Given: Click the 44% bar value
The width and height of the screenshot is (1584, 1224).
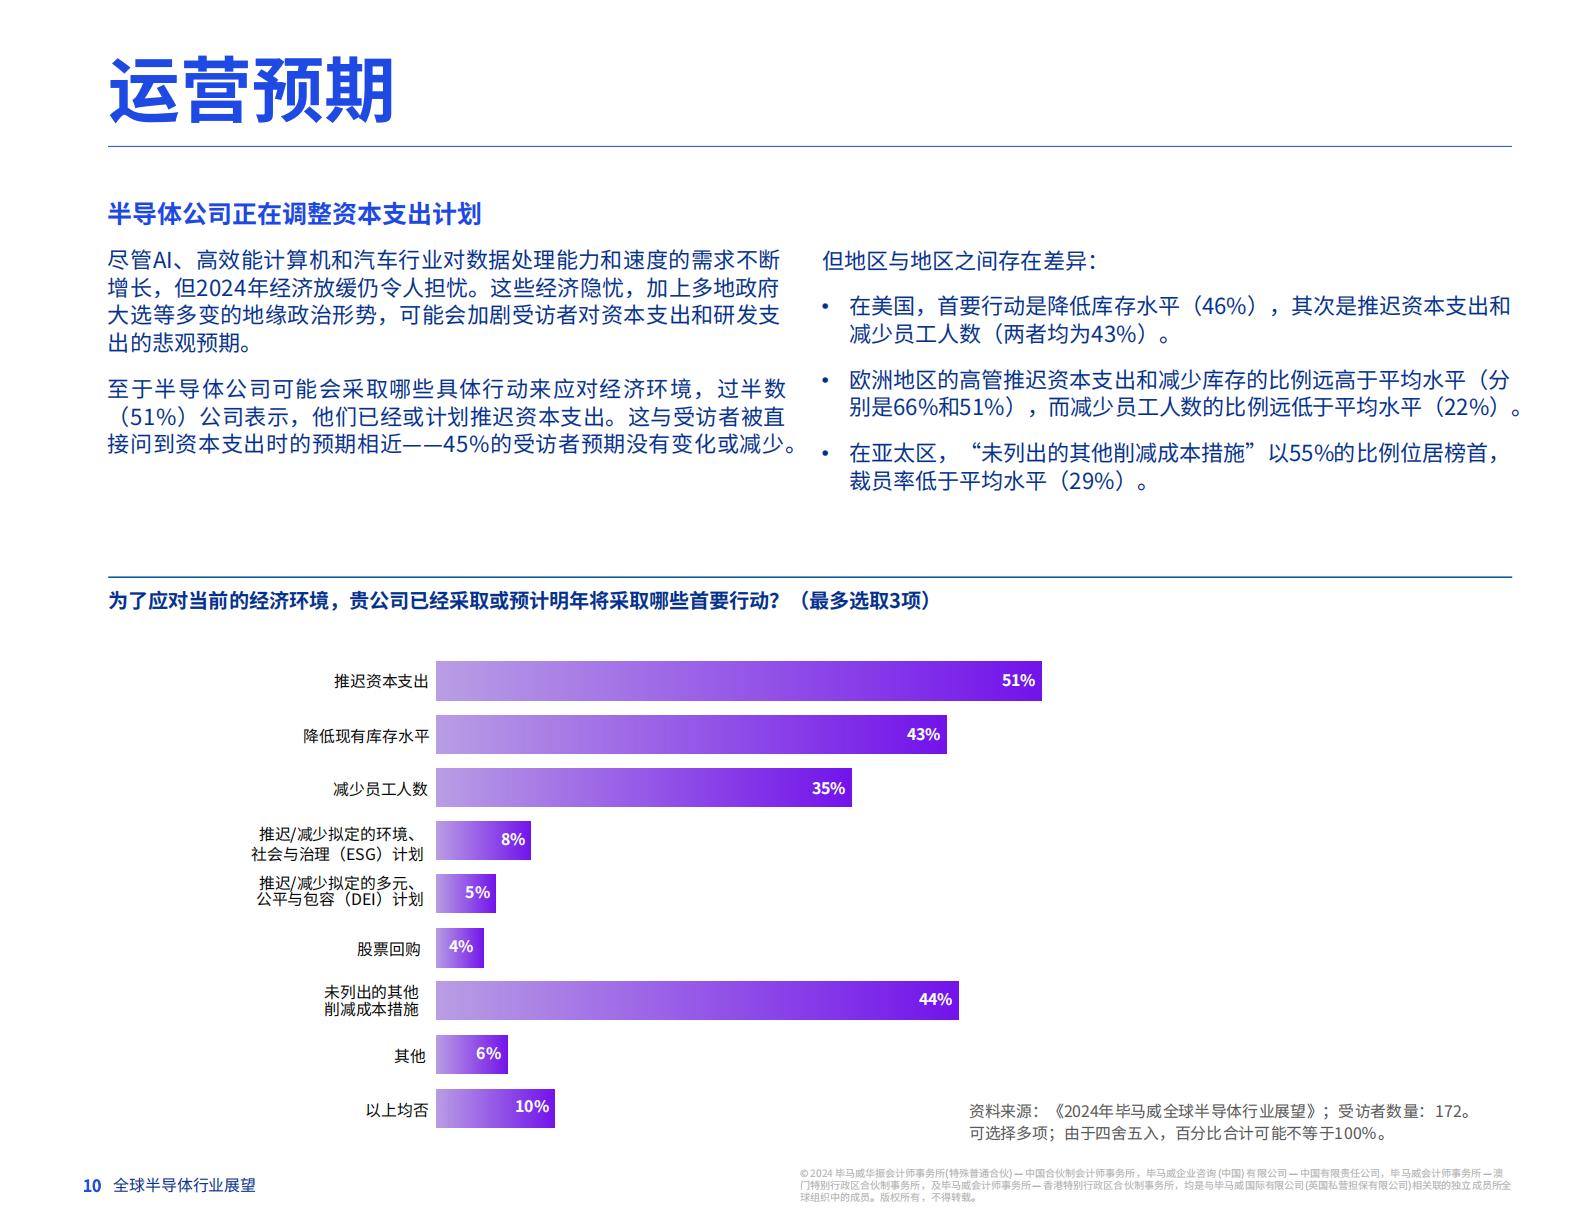Looking at the screenshot, I should pos(935,1000).
